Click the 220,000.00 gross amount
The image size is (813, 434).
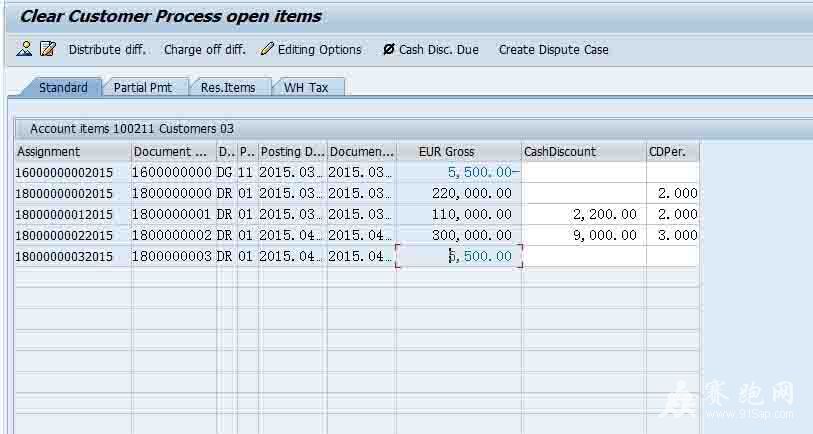pyautogui.click(x=459, y=193)
